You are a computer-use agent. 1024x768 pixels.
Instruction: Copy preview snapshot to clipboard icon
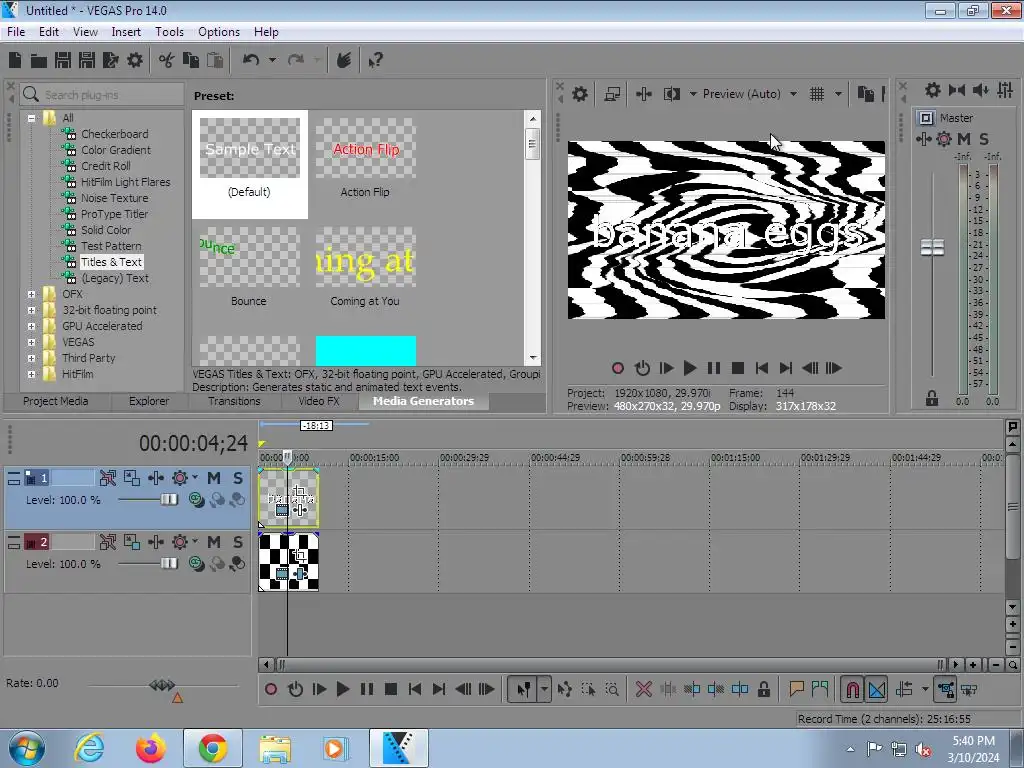click(865, 94)
